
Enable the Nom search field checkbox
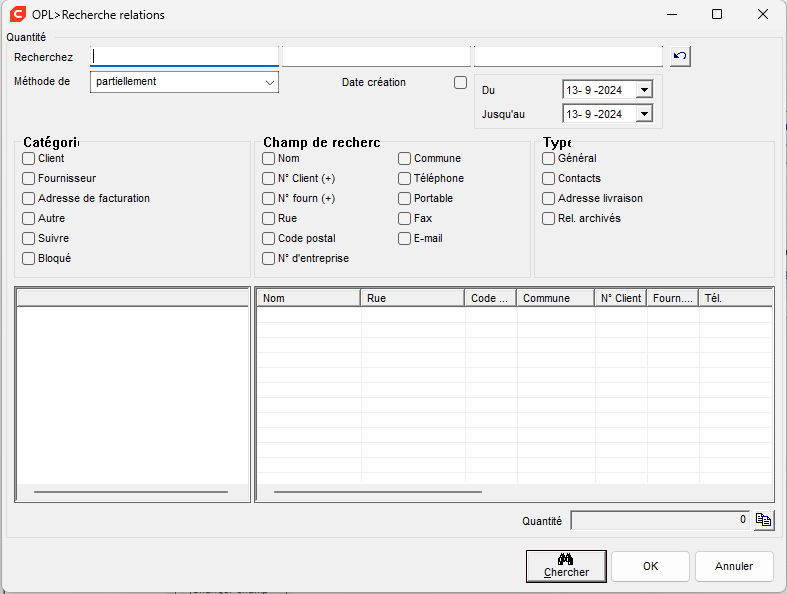tap(269, 159)
